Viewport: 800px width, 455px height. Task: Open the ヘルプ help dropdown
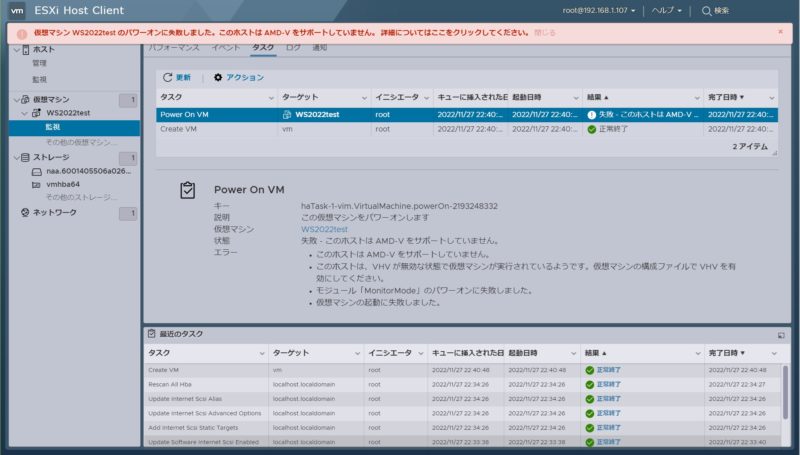(666, 10)
